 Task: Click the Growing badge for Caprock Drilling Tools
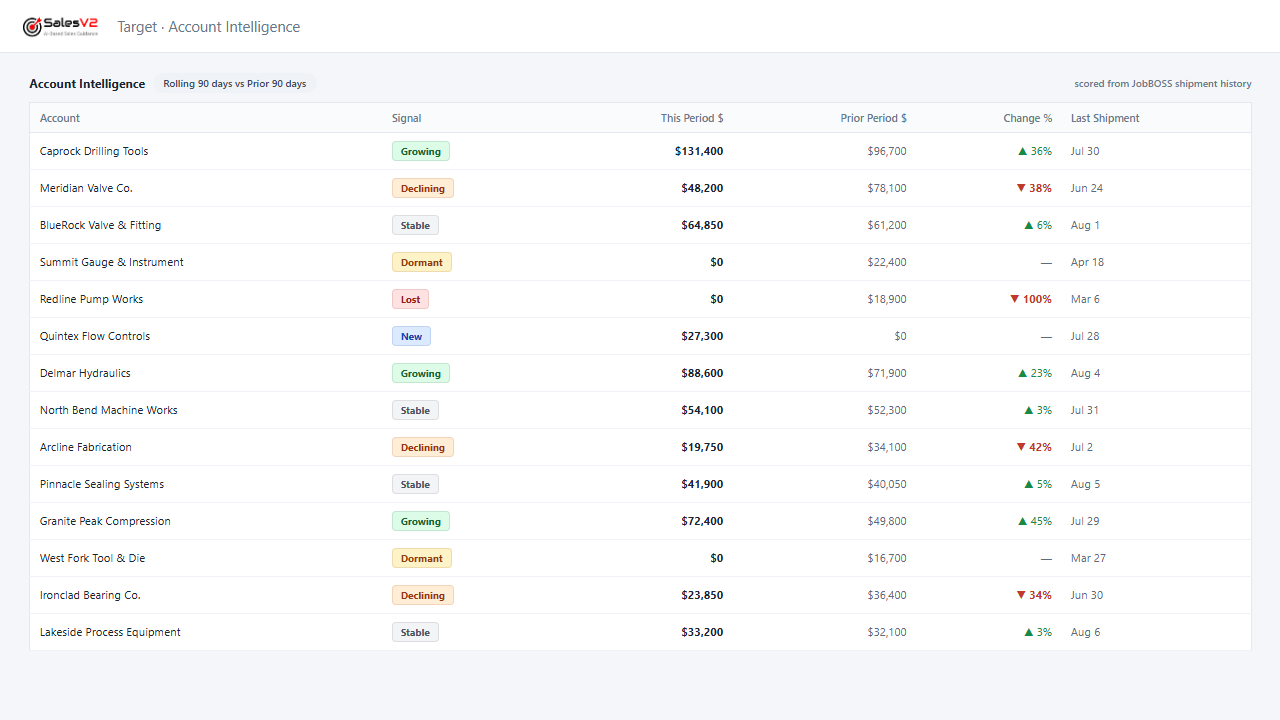(x=421, y=151)
